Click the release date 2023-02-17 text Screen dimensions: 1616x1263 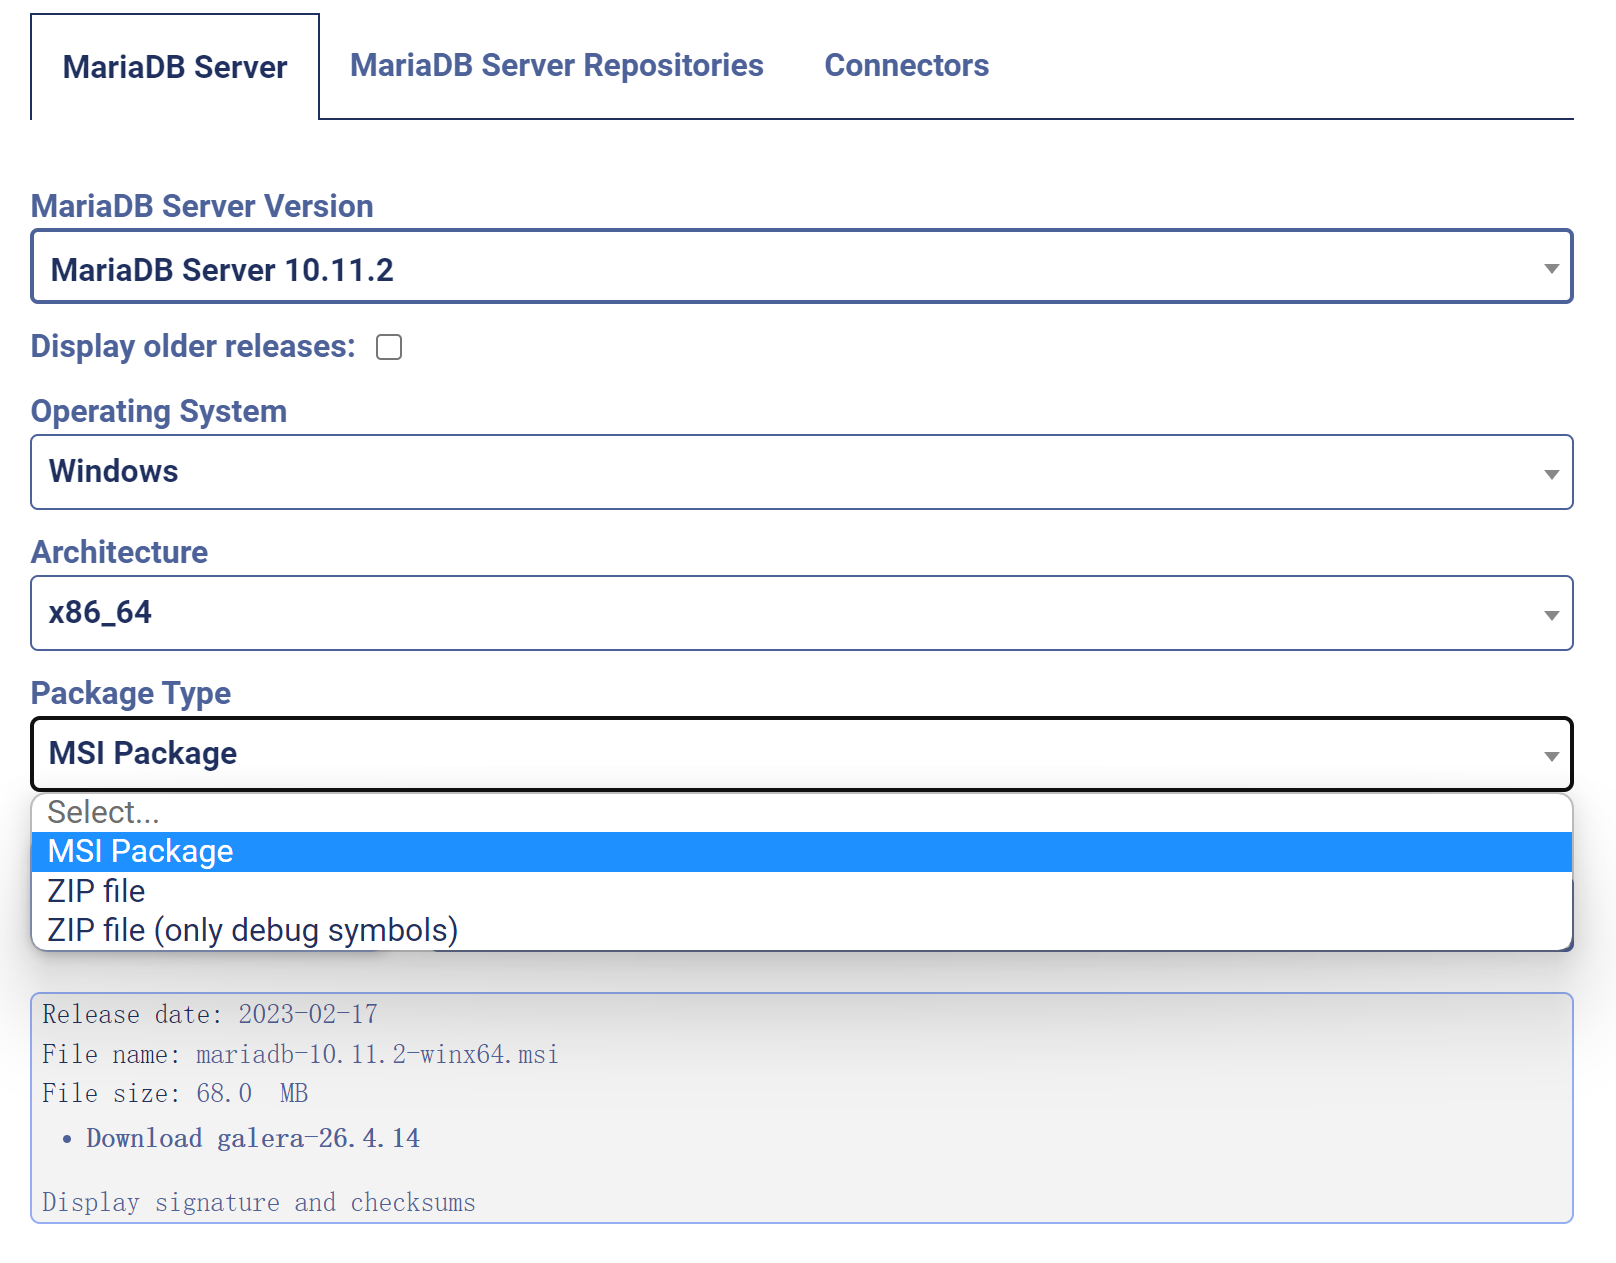click(308, 1014)
